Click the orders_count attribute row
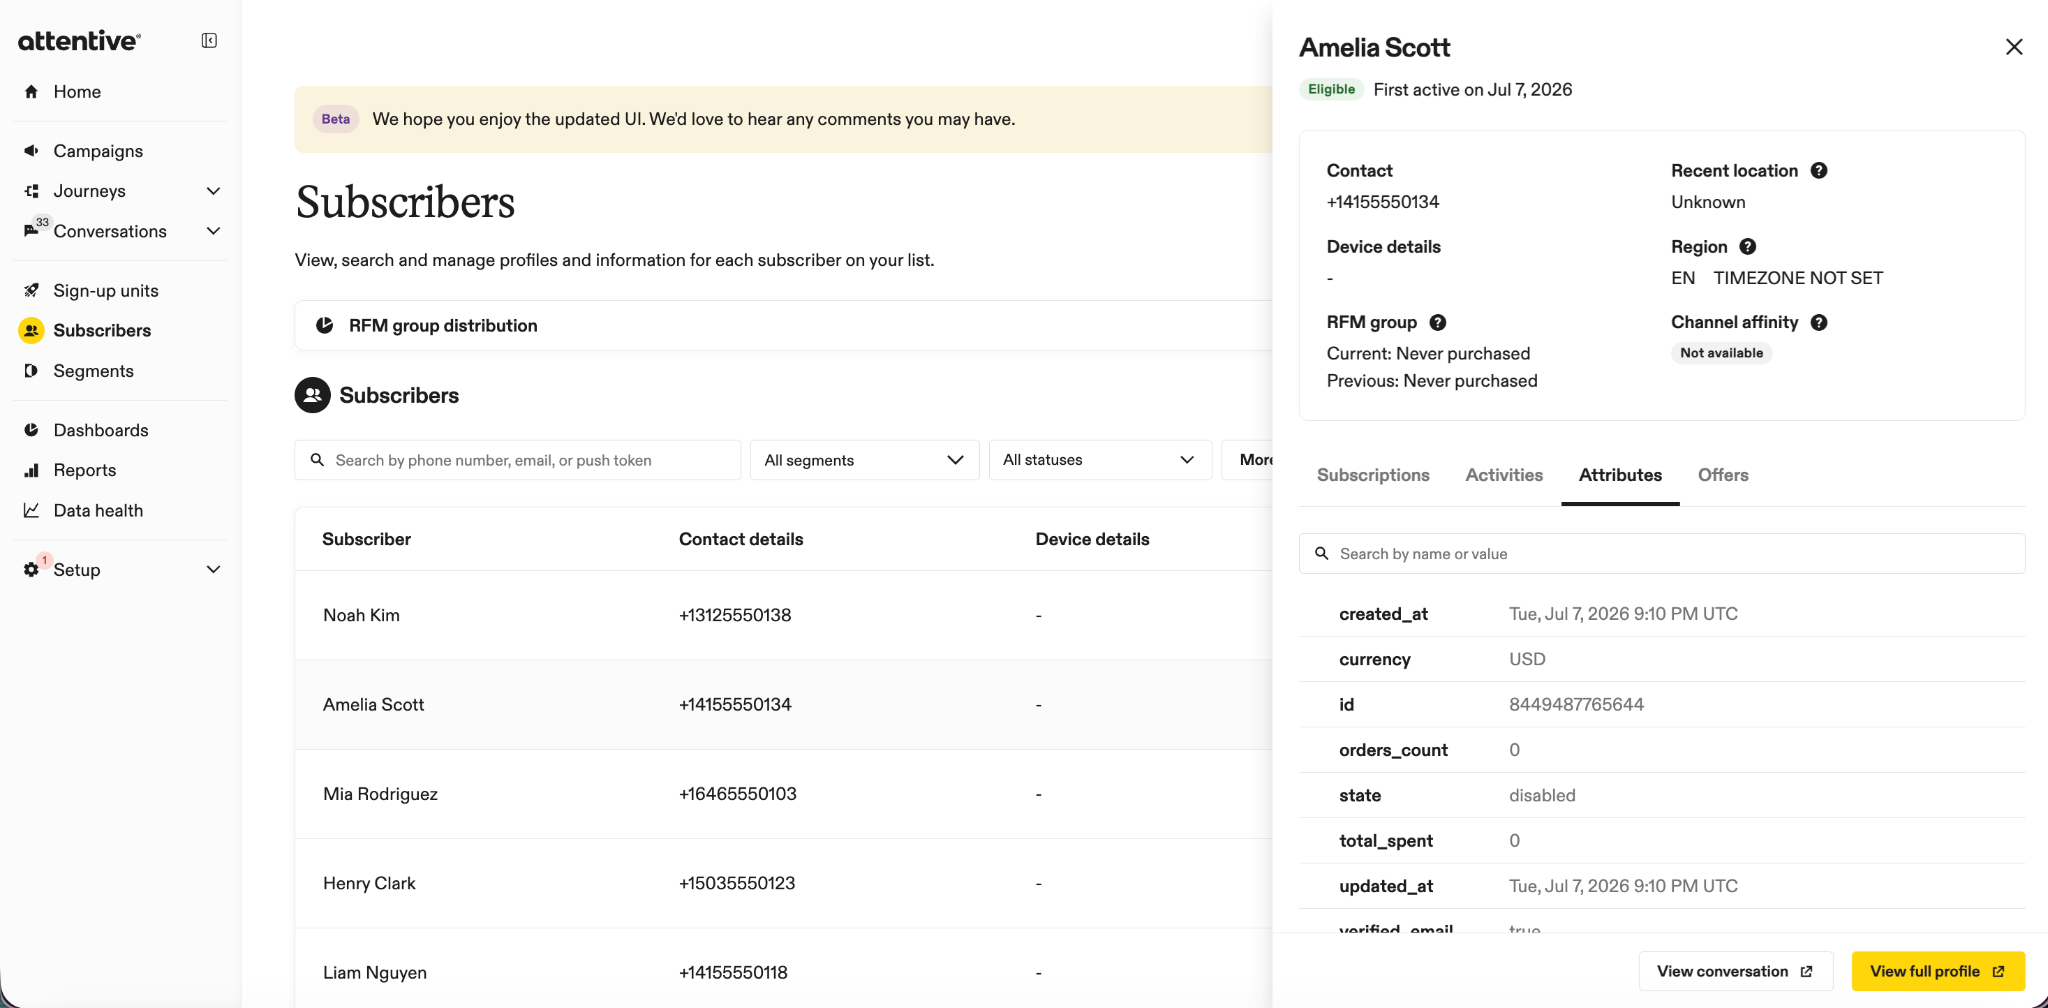The image size is (2048, 1008). pyautogui.click(x=1662, y=750)
